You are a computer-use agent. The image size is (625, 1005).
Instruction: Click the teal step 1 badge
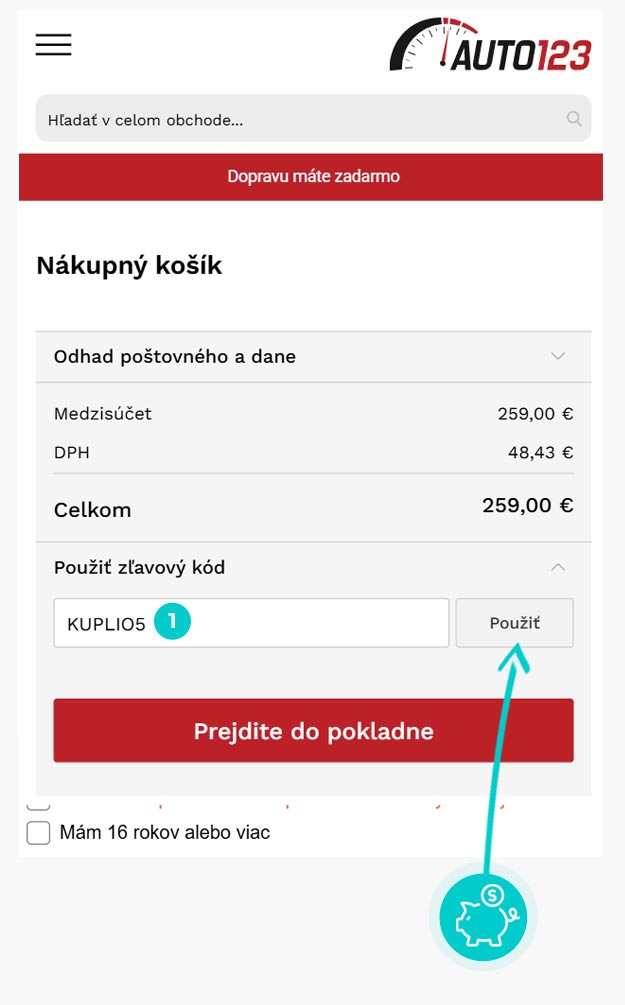pyautogui.click(x=172, y=622)
